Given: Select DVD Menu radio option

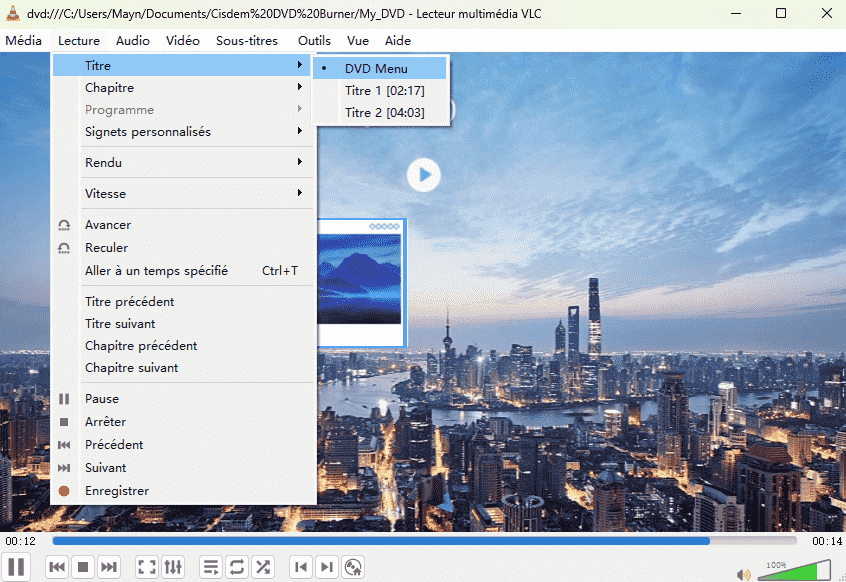Looking at the screenshot, I should pos(380,69).
